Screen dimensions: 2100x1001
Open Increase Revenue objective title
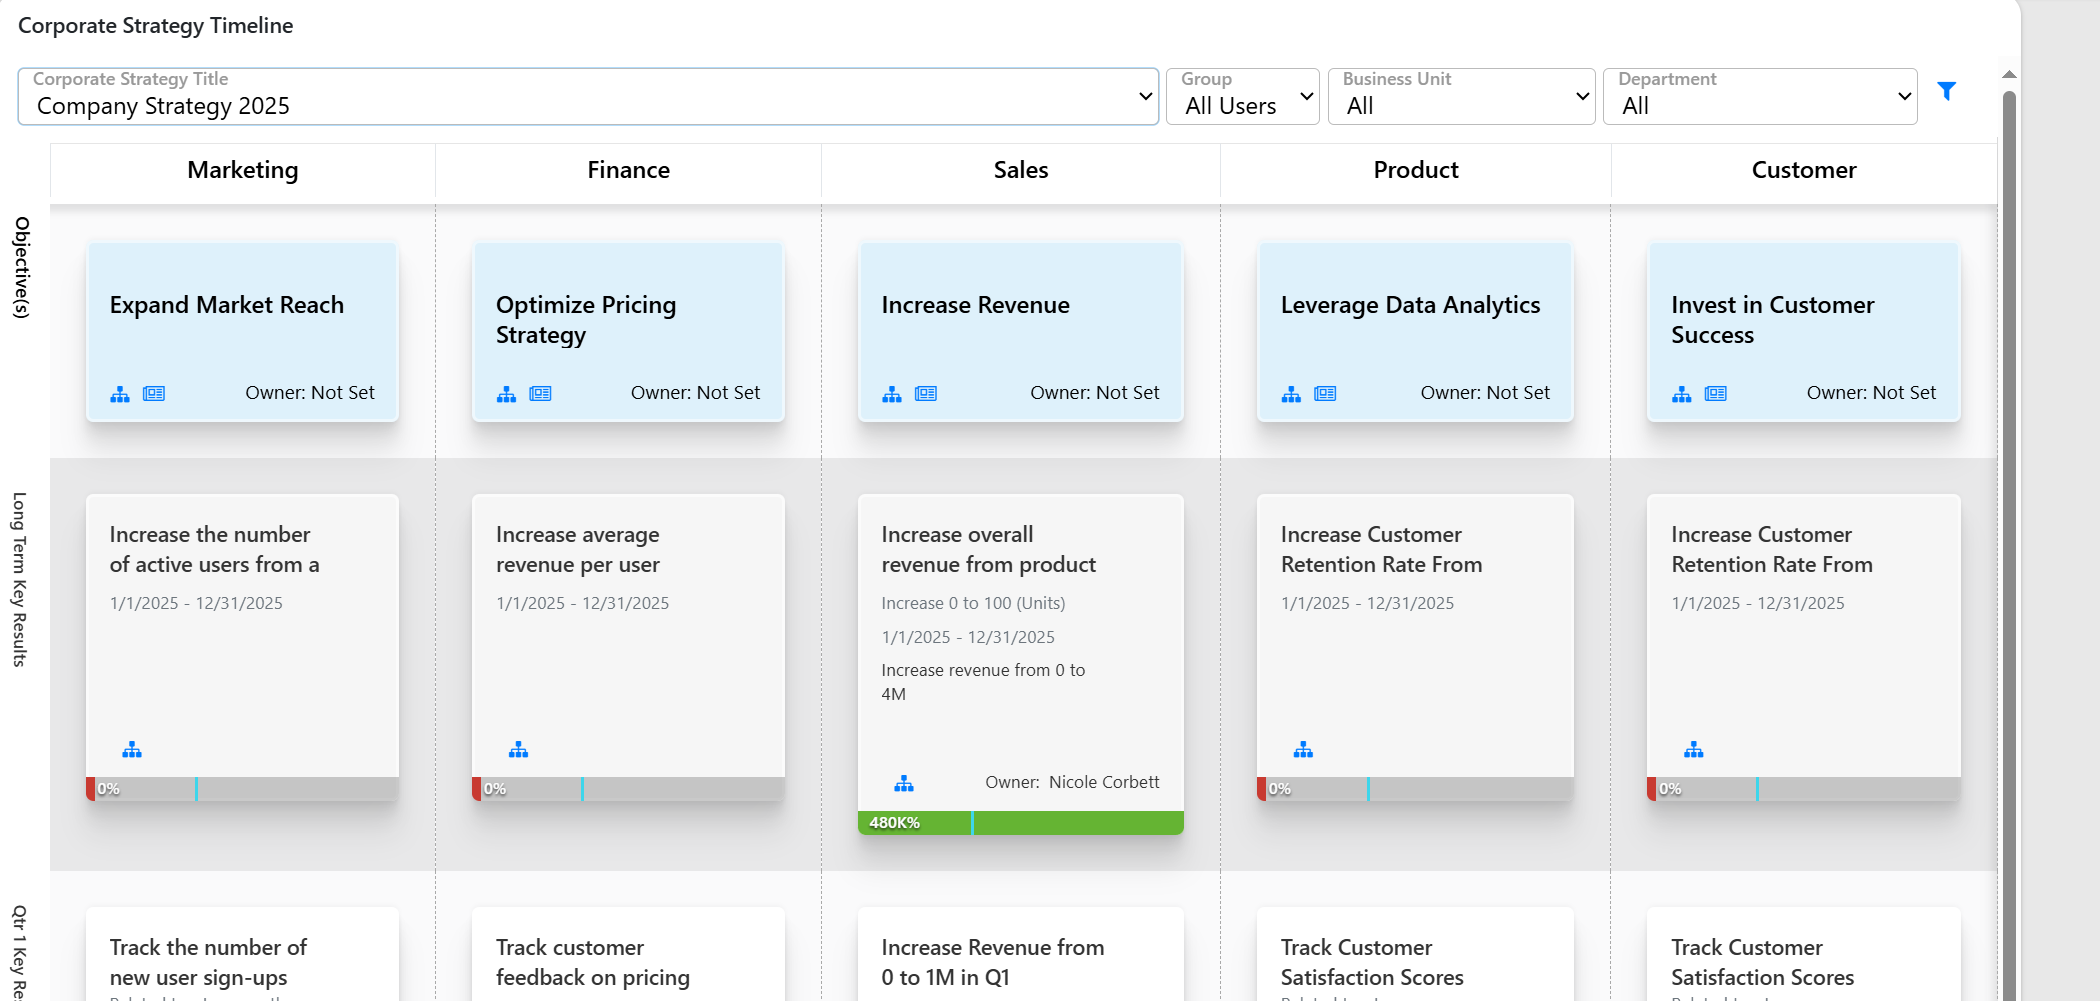[976, 305]
